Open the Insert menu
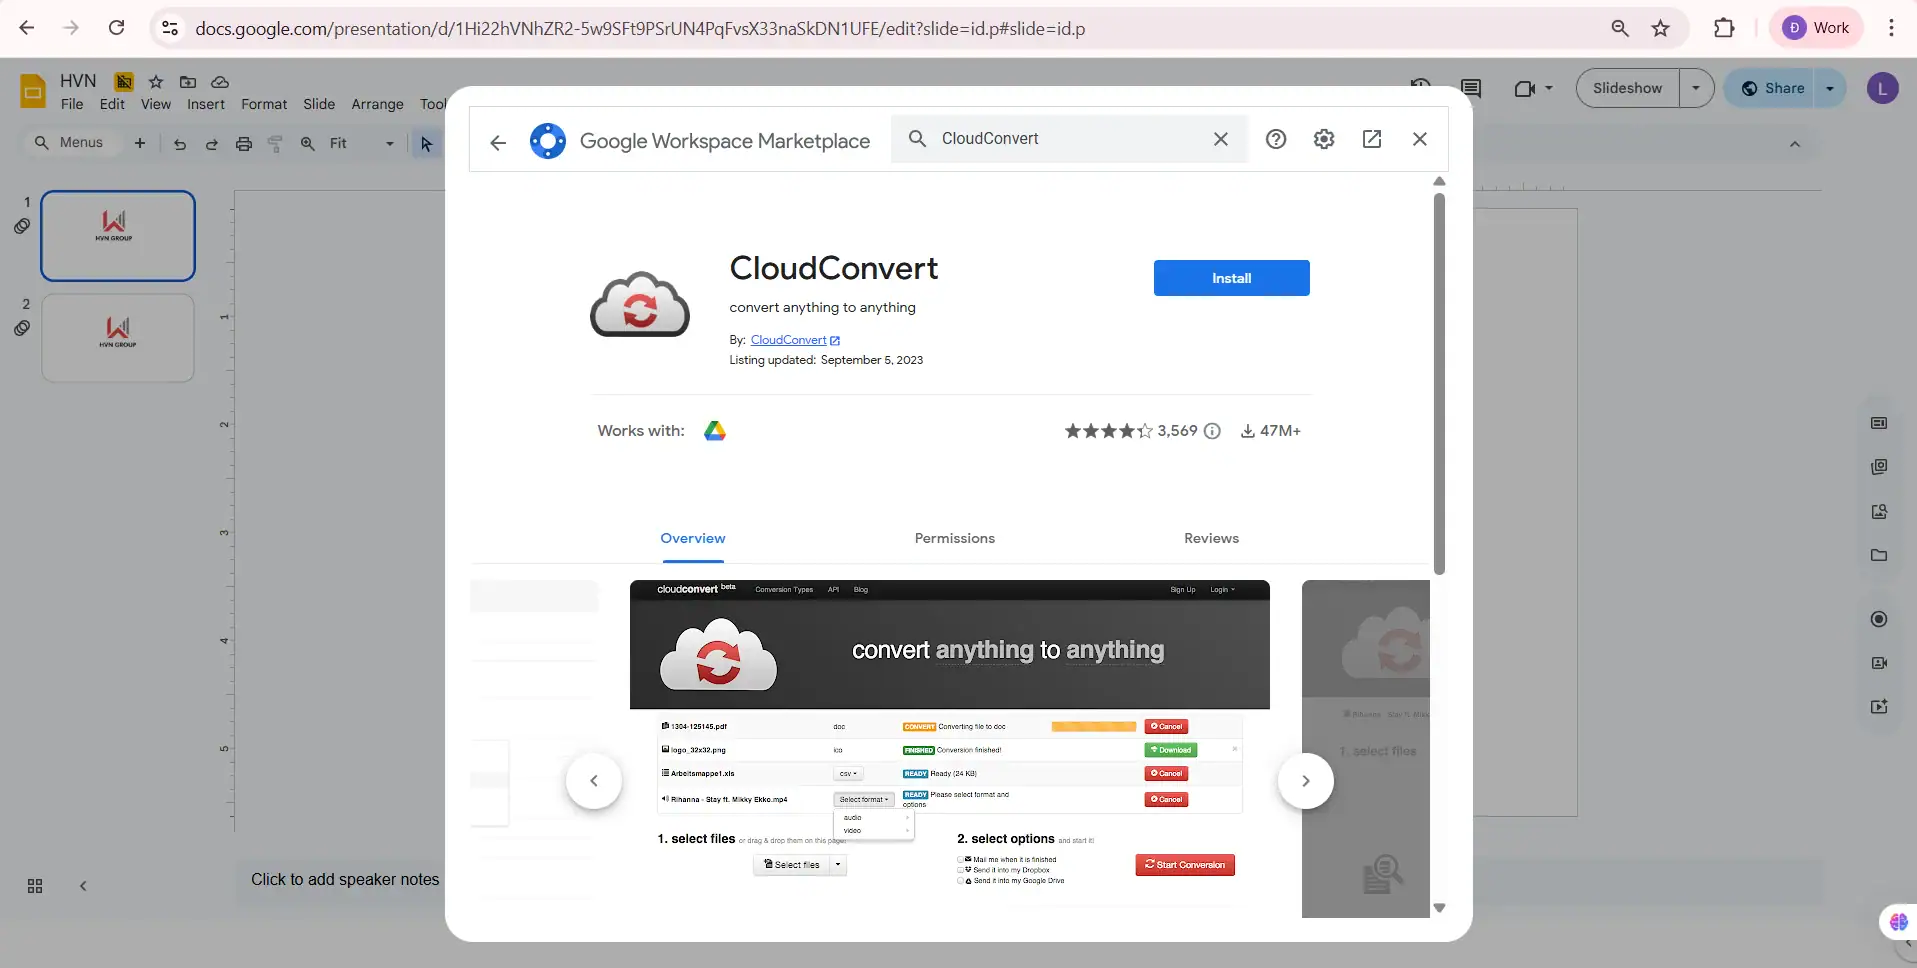 [x=205, y=104]
